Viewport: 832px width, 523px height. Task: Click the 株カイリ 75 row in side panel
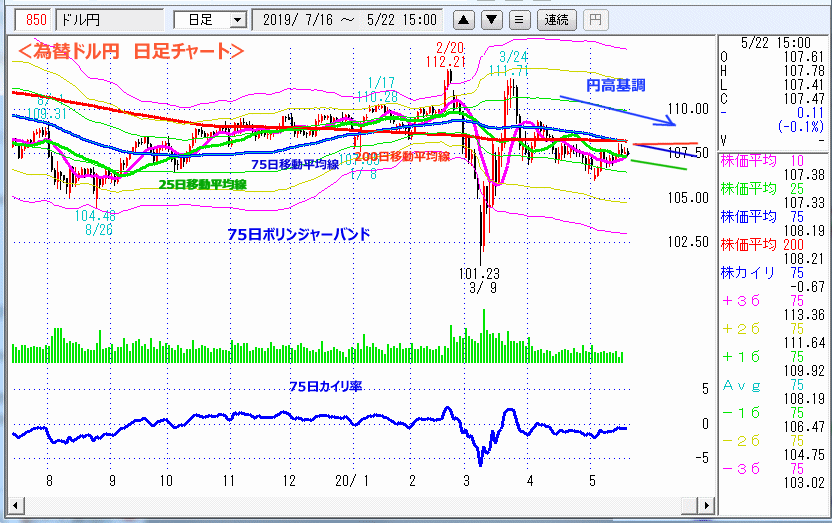tap(771, 272)
